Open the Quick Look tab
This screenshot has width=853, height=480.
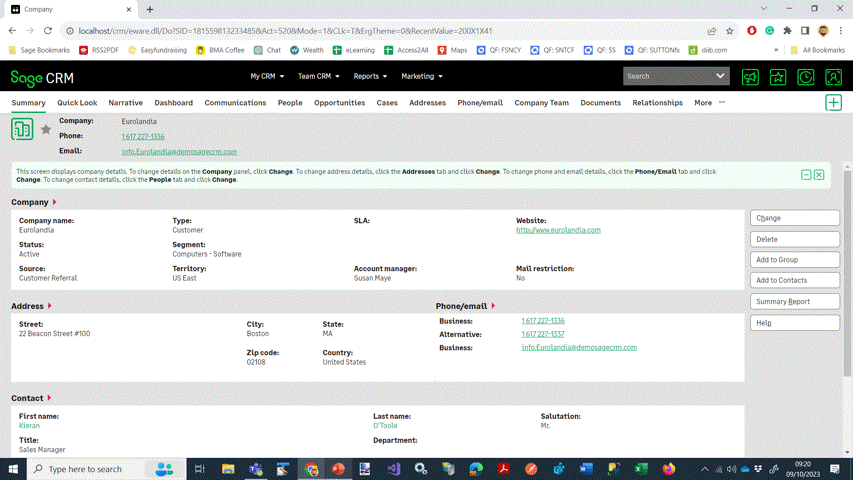click(x=77, y=103)
